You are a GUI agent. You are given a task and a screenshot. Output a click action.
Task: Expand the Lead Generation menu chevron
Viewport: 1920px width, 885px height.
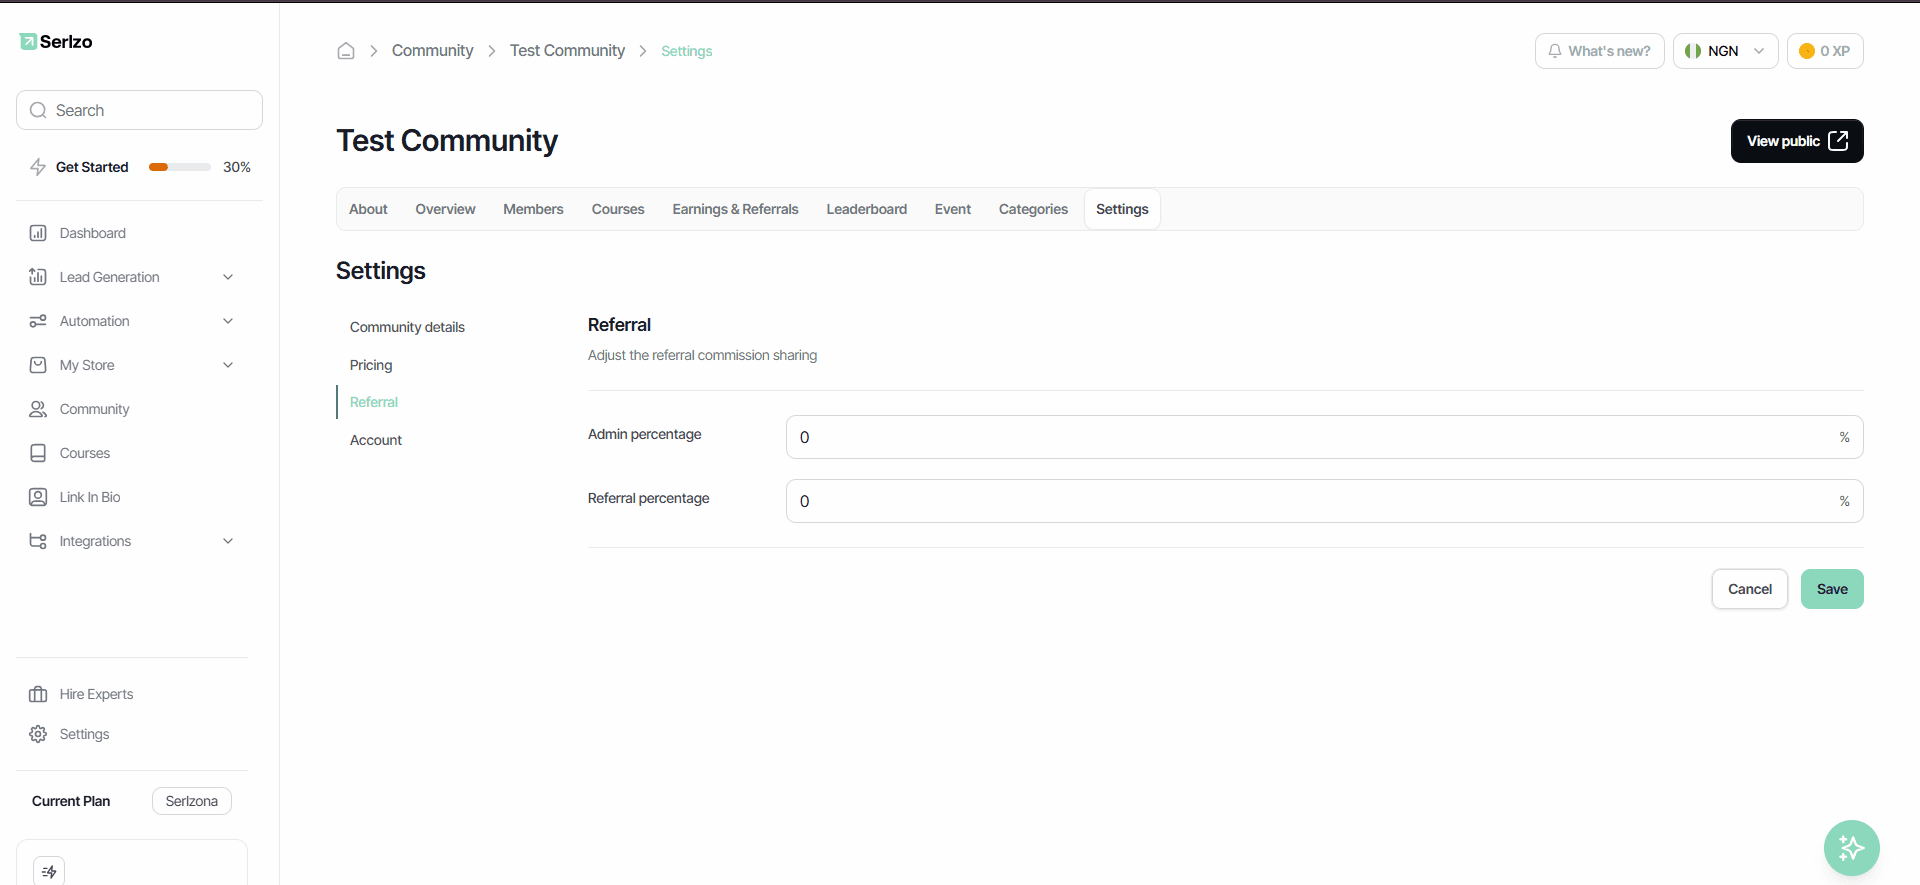point(228,277)
